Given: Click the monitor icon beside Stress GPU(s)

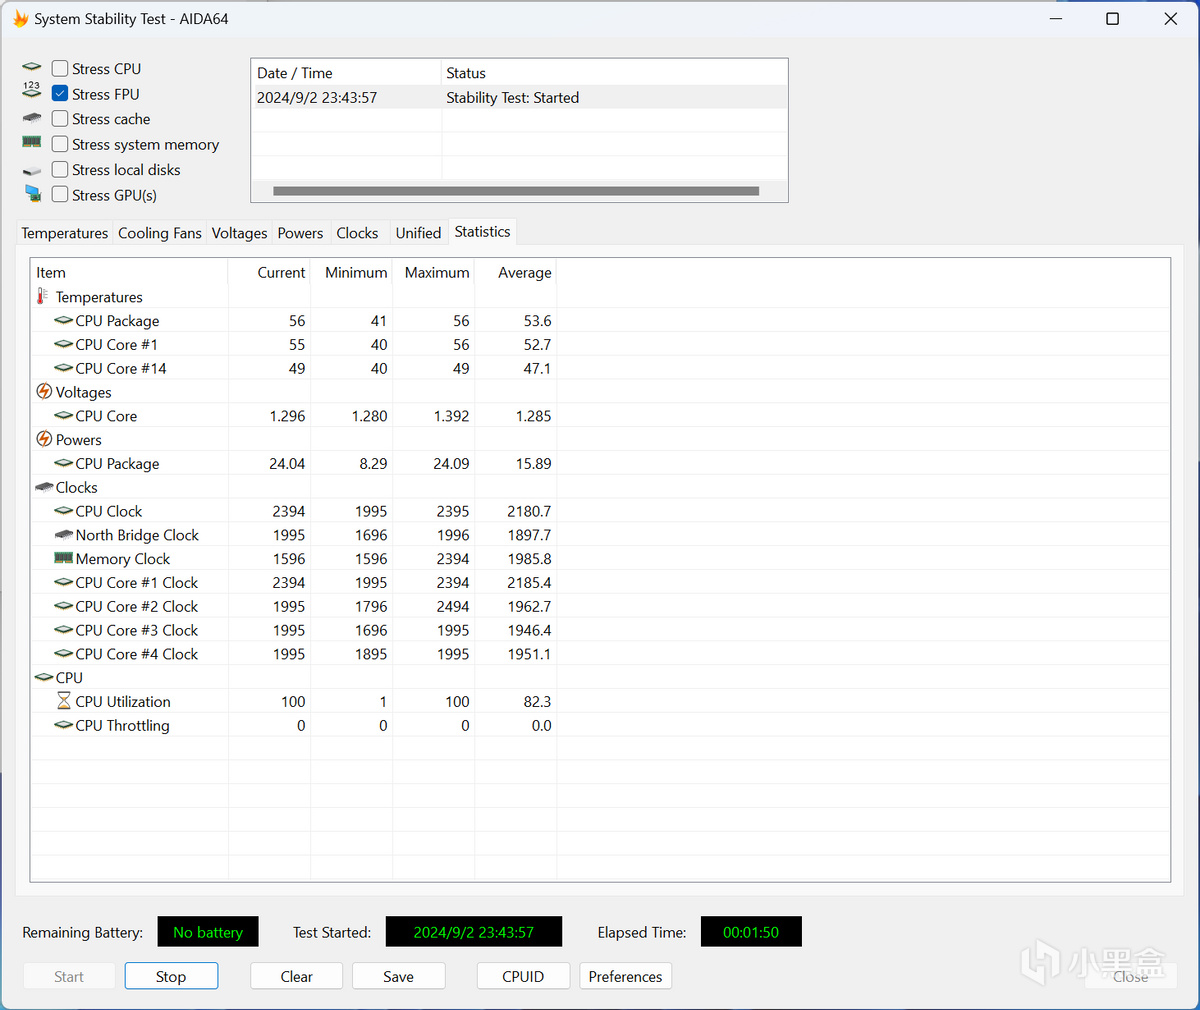Looking at the screenshot, I should 32,194.
